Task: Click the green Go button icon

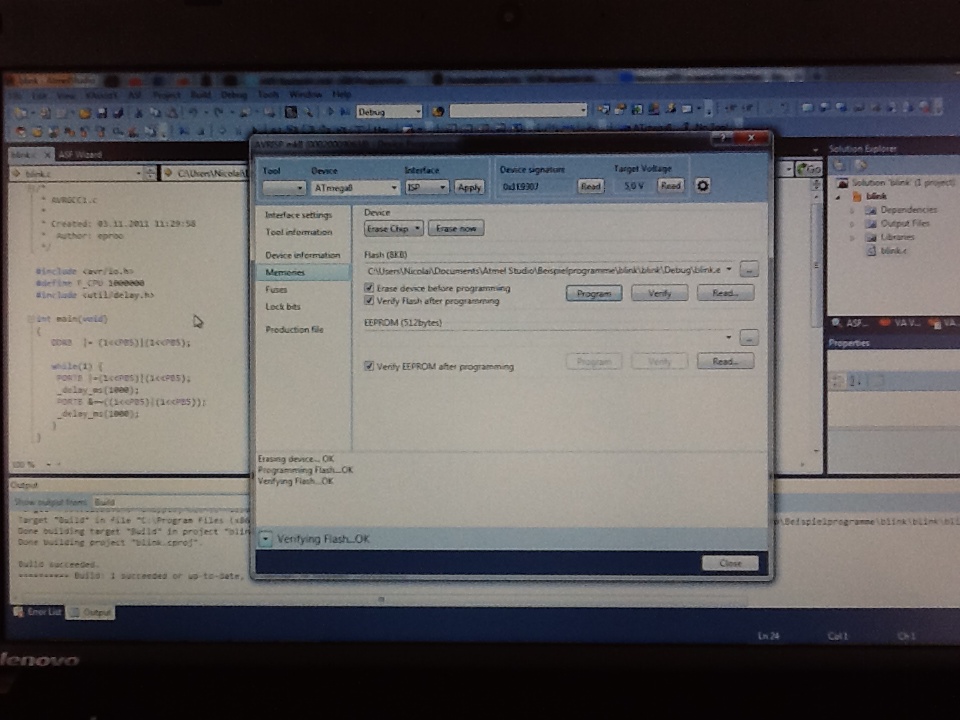Action: [x=808, y=169]
